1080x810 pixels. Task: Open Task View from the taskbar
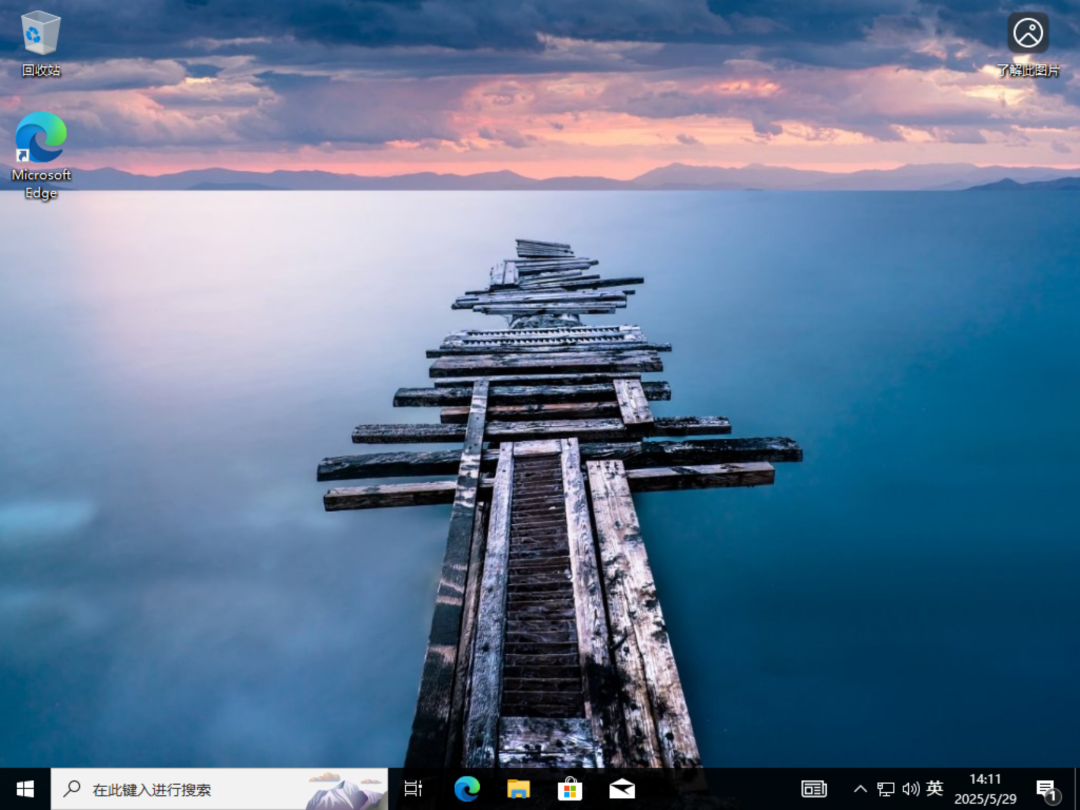click(413, 789)
